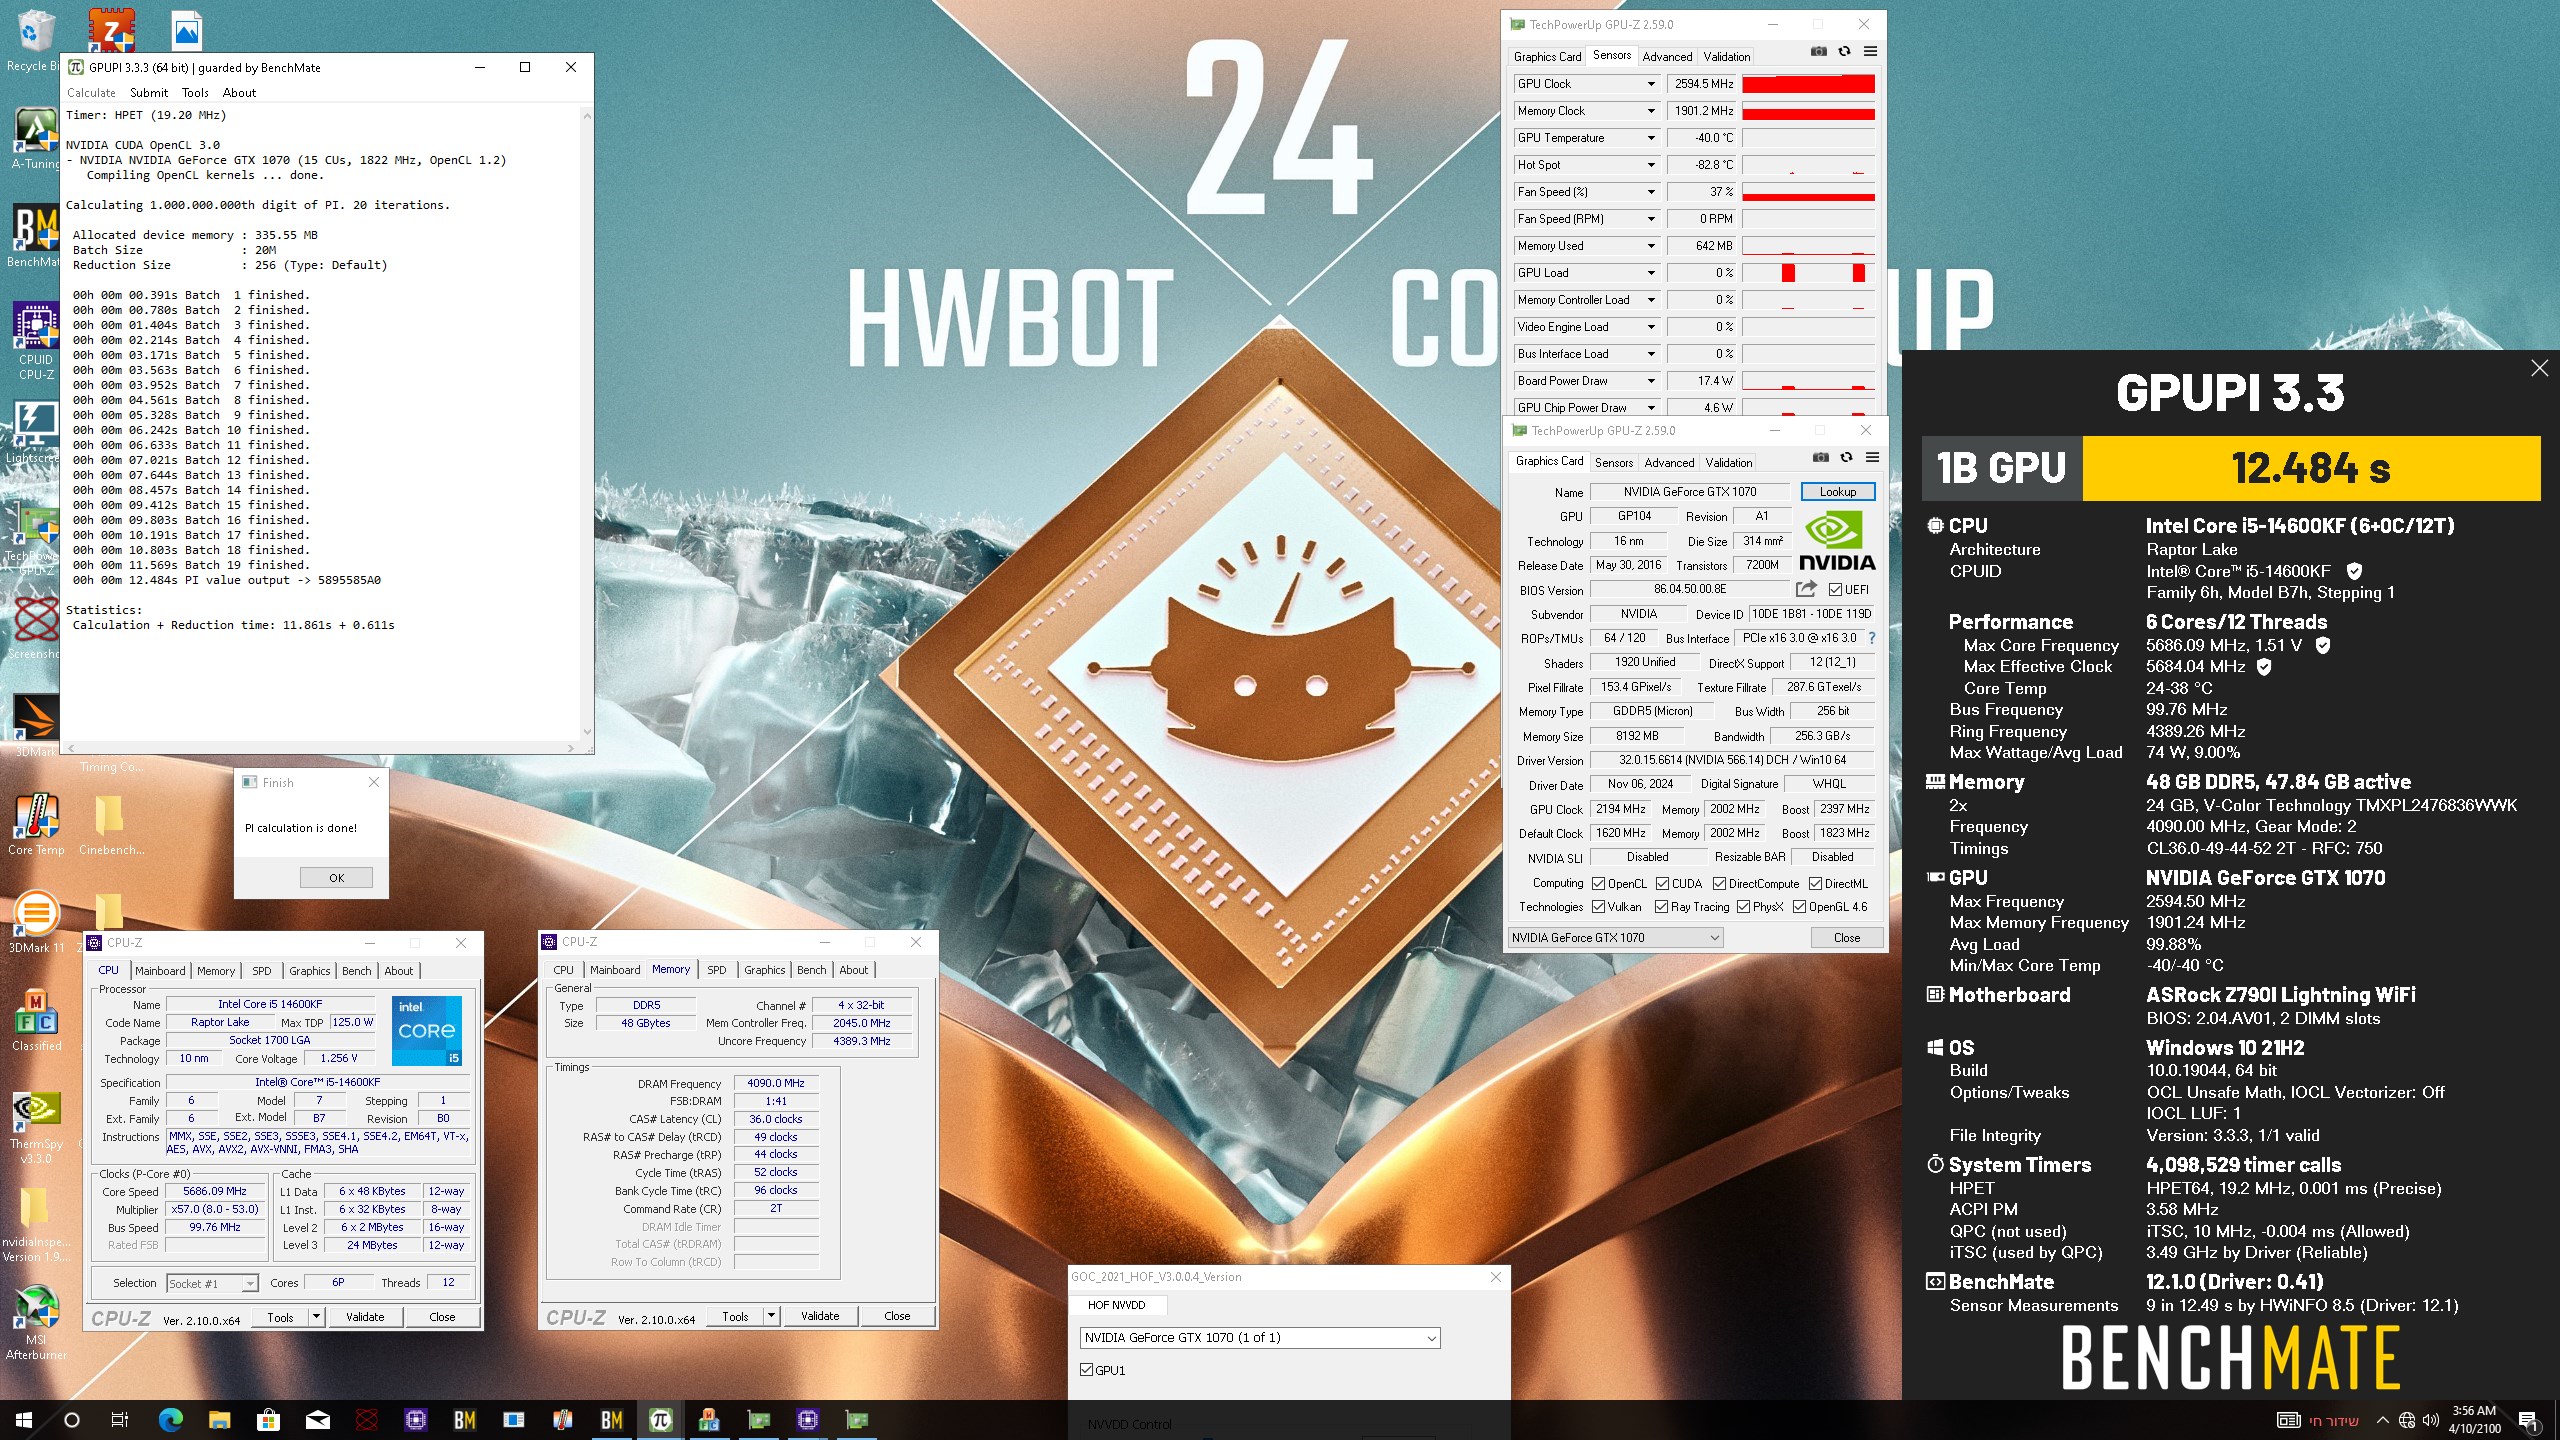The width and height of the screenshot is (2560, 1440).
Task: Open the MSI Afterburner desktop icon
Action: click(x=36, y=1323)
